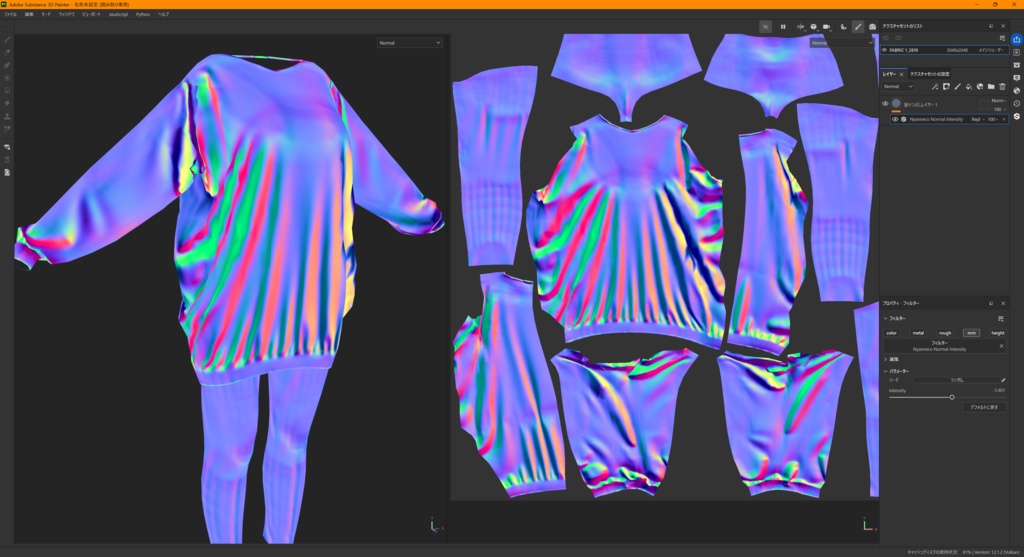Open the Log panel icon on right dock
The image size is (1024, 557).
click(1017, 52)
